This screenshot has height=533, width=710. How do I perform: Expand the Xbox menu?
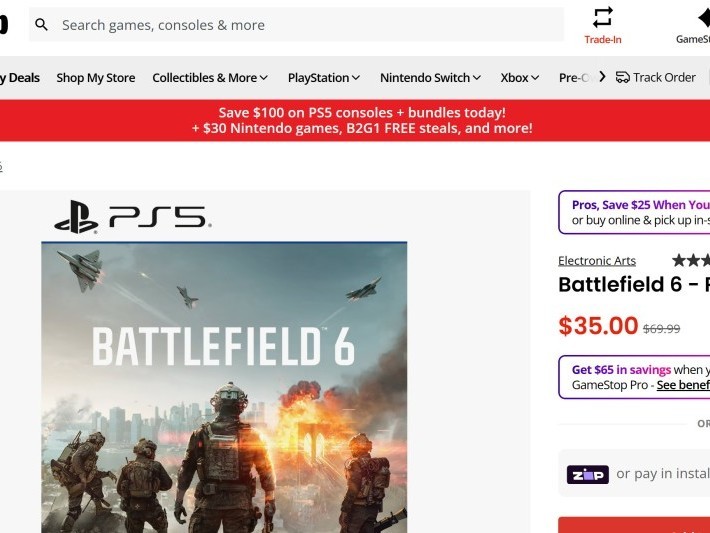[x=520, y=78]
